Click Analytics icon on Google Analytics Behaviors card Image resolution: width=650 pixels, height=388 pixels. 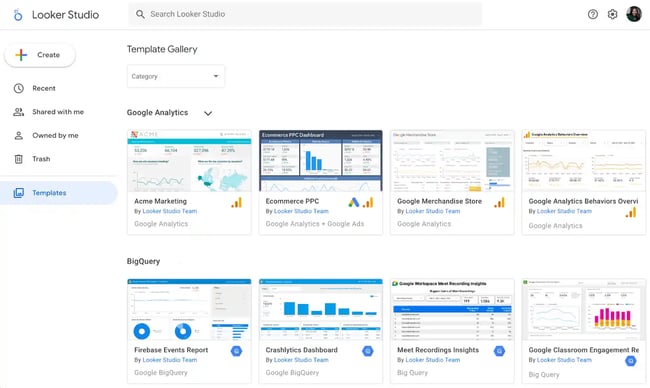[x=631, y=213]
